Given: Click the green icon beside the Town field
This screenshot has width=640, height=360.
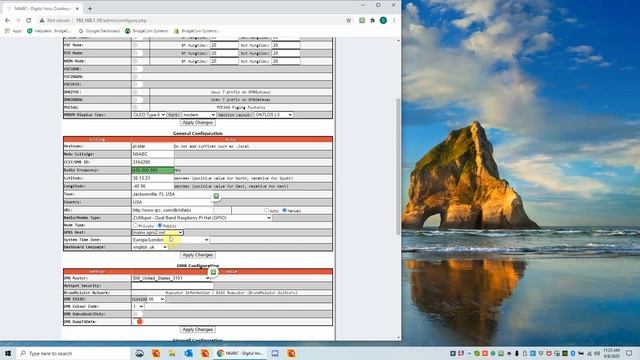Looking at the screenshot, I should coord(216,196).
